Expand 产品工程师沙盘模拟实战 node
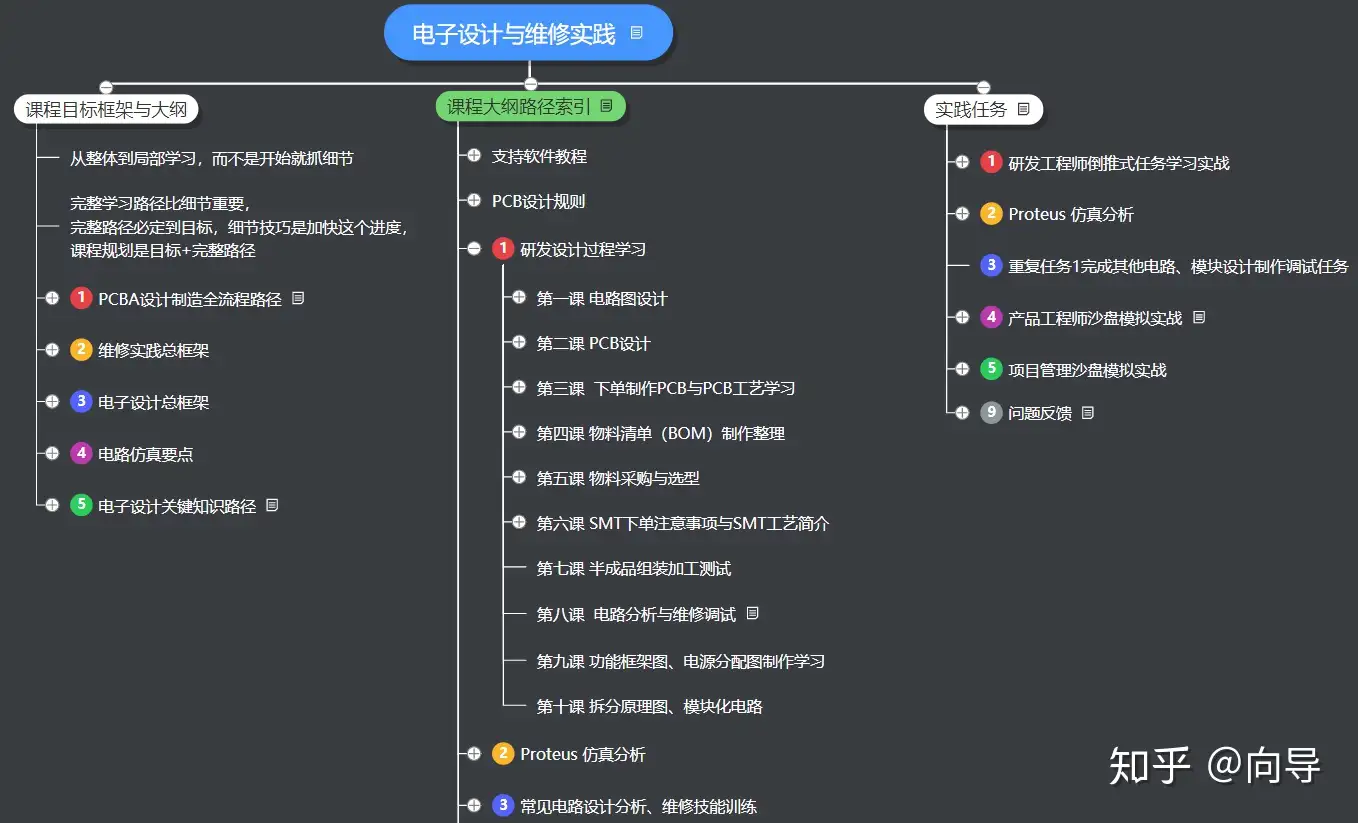Viewport: 1358px width, 823px height. point(962,317)
